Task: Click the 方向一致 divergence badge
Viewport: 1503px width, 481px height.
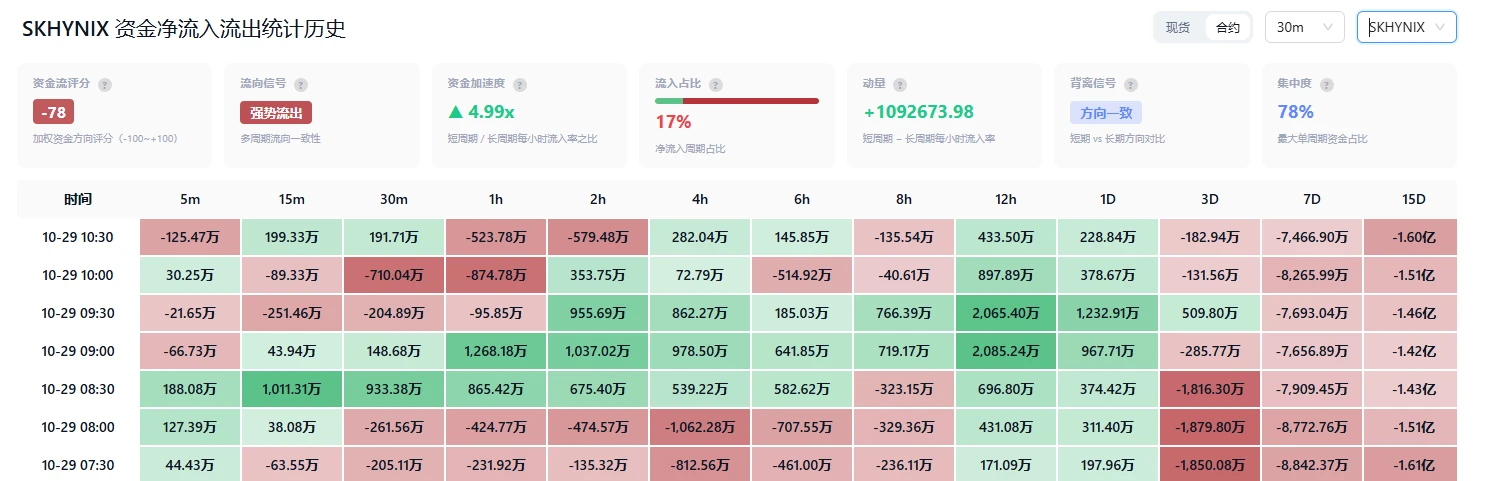Action: pos(1106,112)
